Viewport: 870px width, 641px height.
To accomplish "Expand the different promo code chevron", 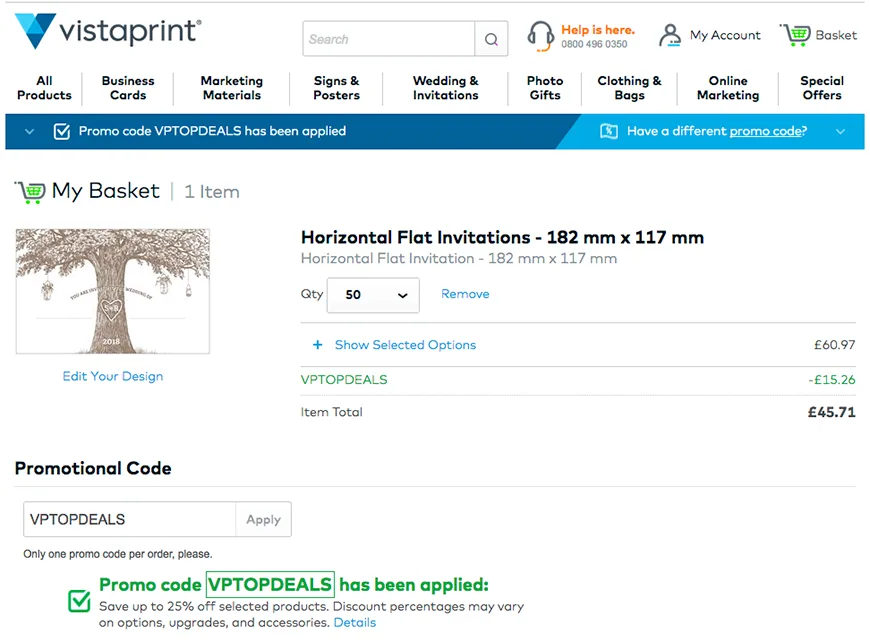I will [x=840, y=131].
